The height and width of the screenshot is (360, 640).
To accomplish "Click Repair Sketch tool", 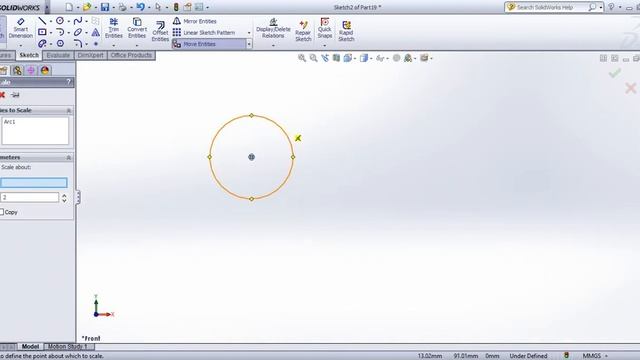I will [303, 31].
